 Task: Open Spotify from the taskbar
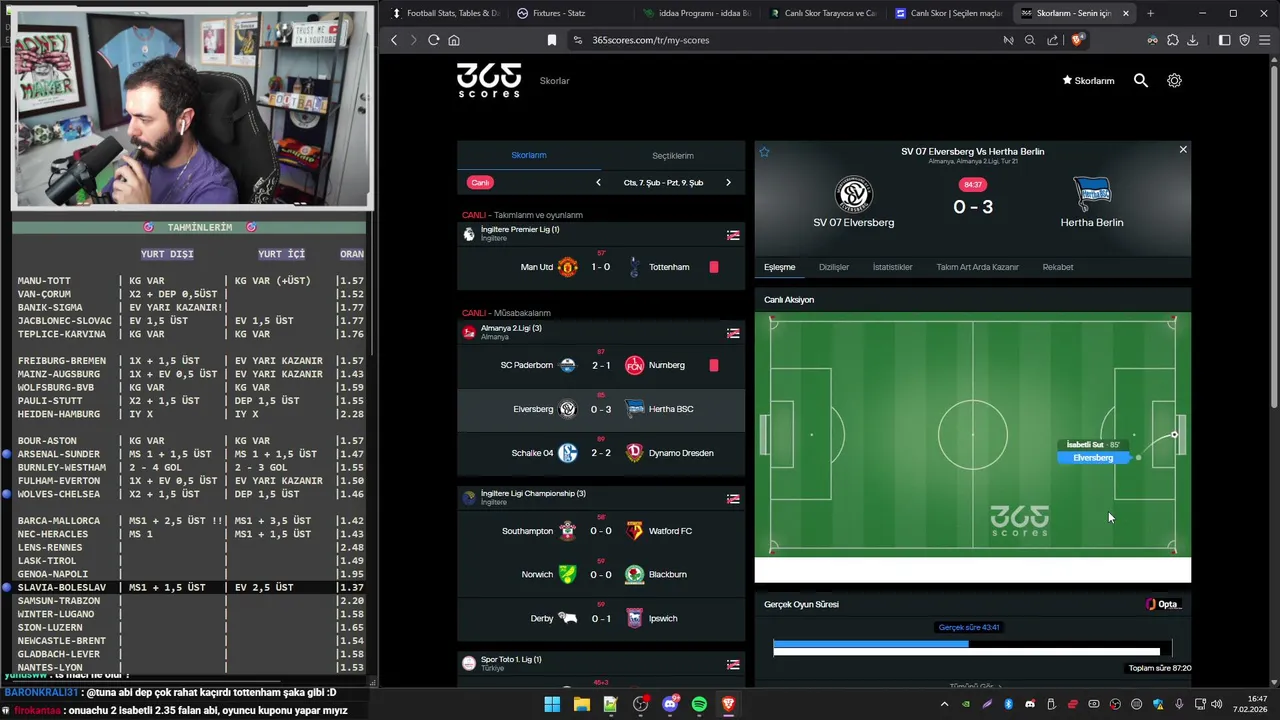[699, 704]
